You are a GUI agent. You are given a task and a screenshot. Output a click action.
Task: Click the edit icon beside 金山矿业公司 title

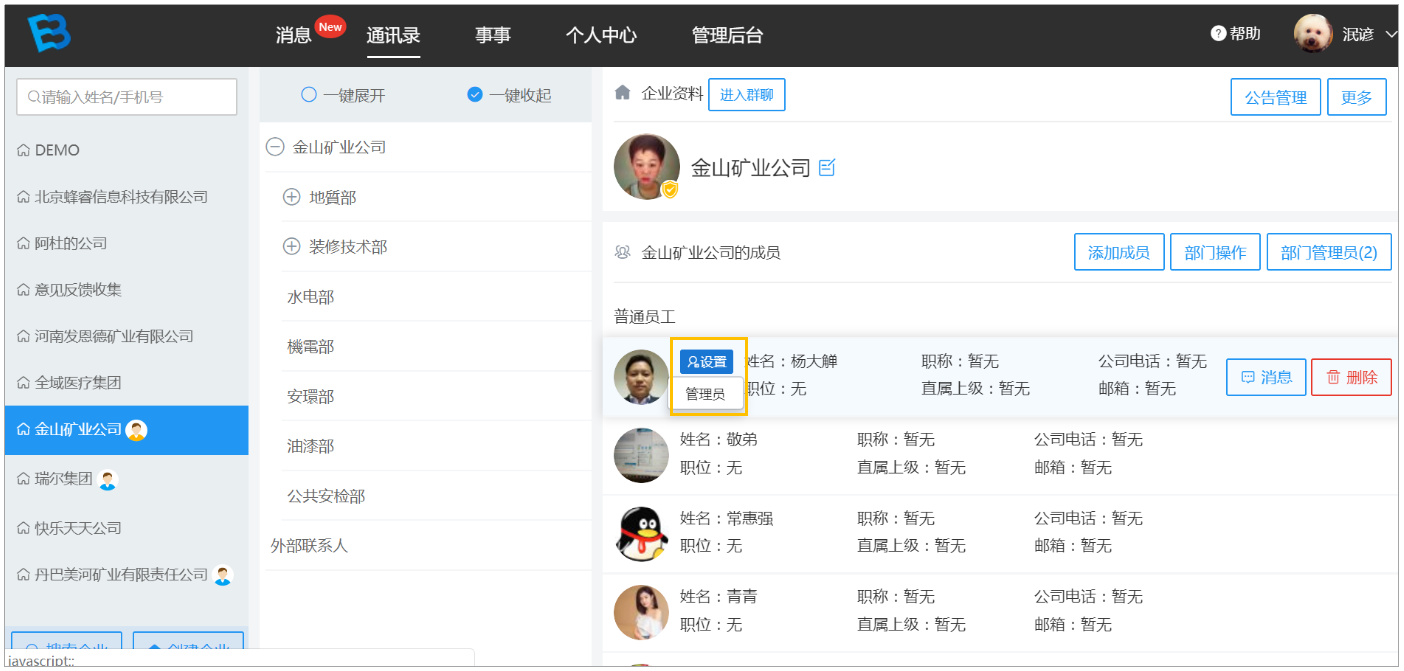827,167
